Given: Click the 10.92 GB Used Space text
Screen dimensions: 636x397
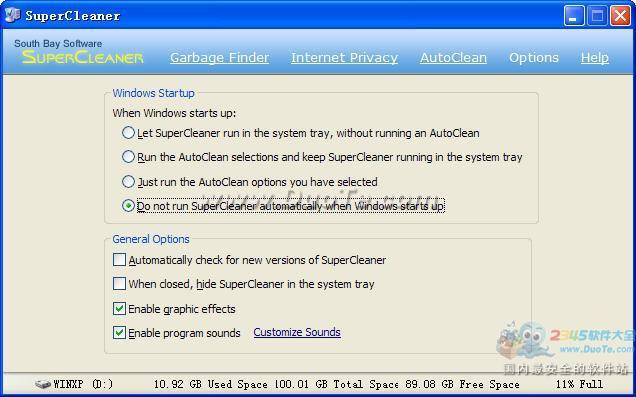Looking at the screenshot, I should (210, 384).
